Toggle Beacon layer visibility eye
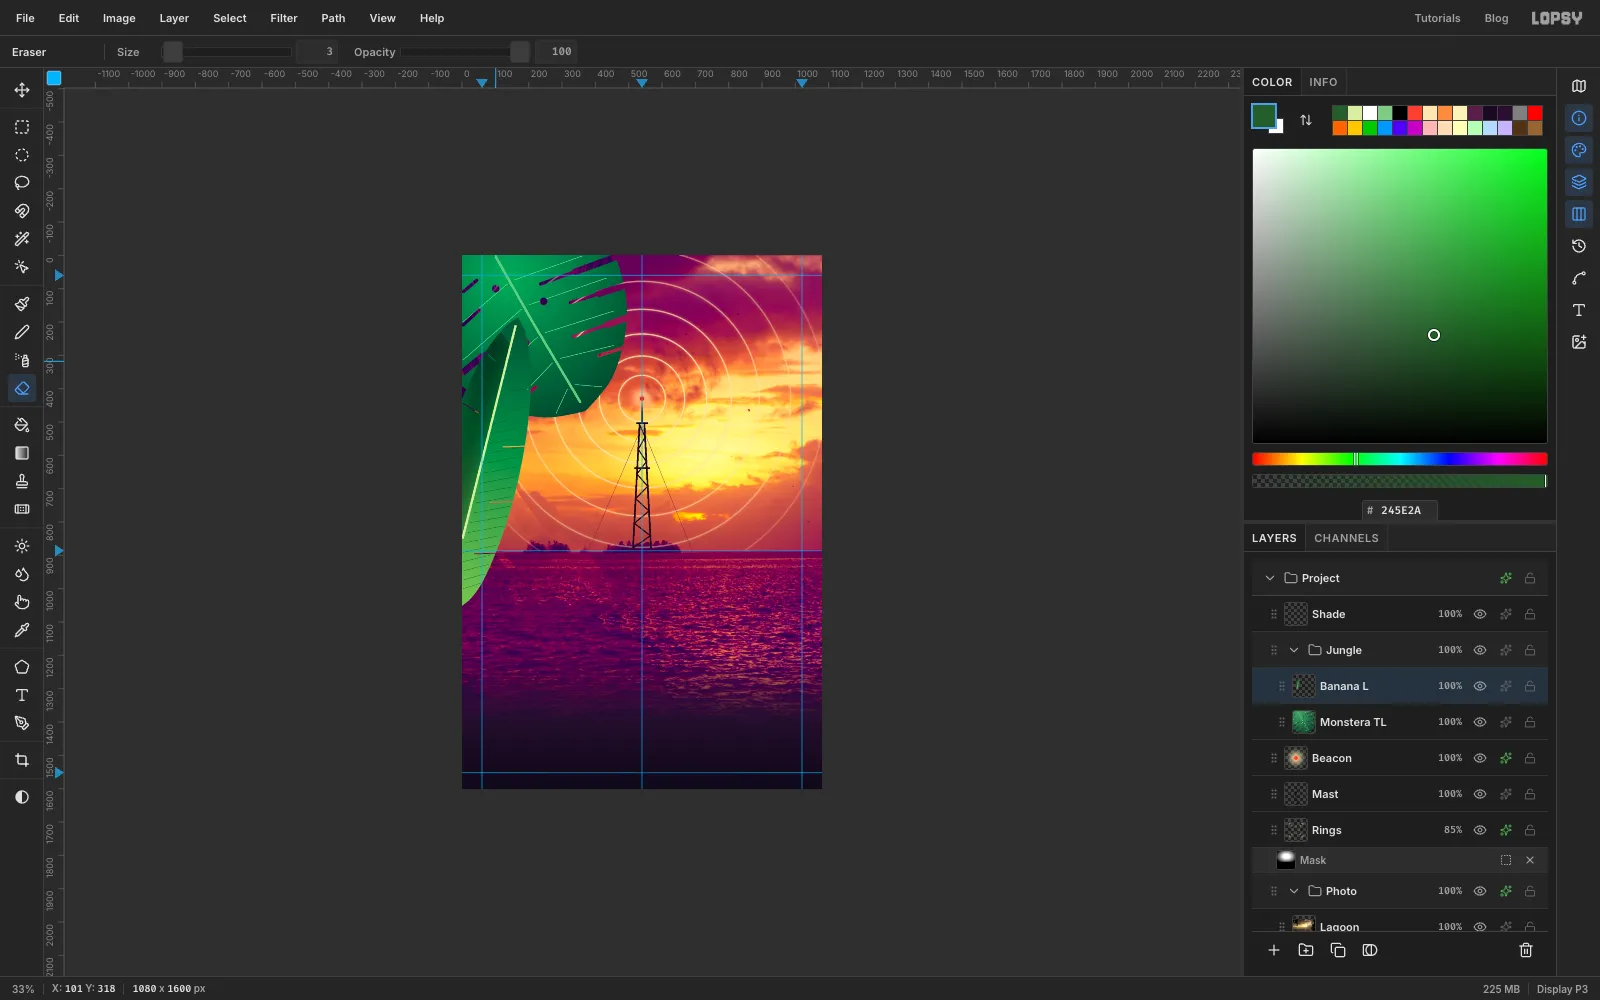 click(x=1480, y=758)
